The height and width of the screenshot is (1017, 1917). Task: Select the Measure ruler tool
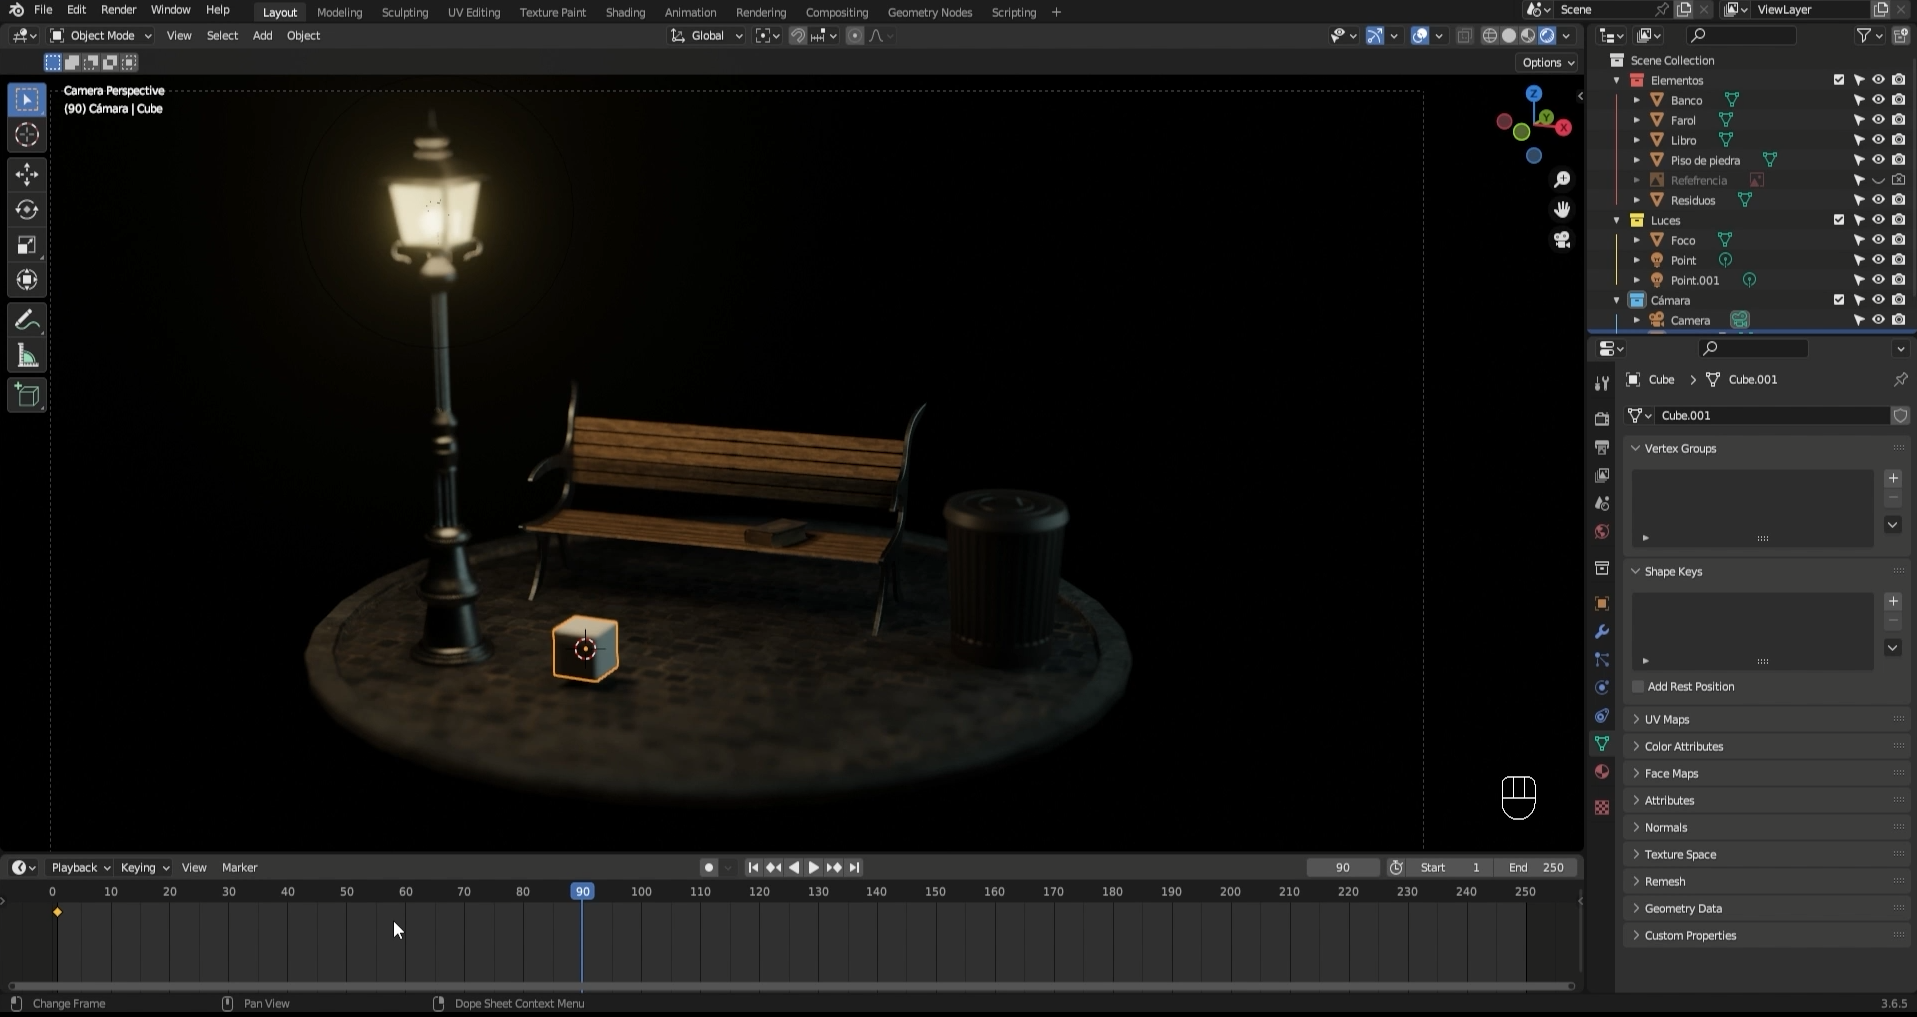(27, 356)
